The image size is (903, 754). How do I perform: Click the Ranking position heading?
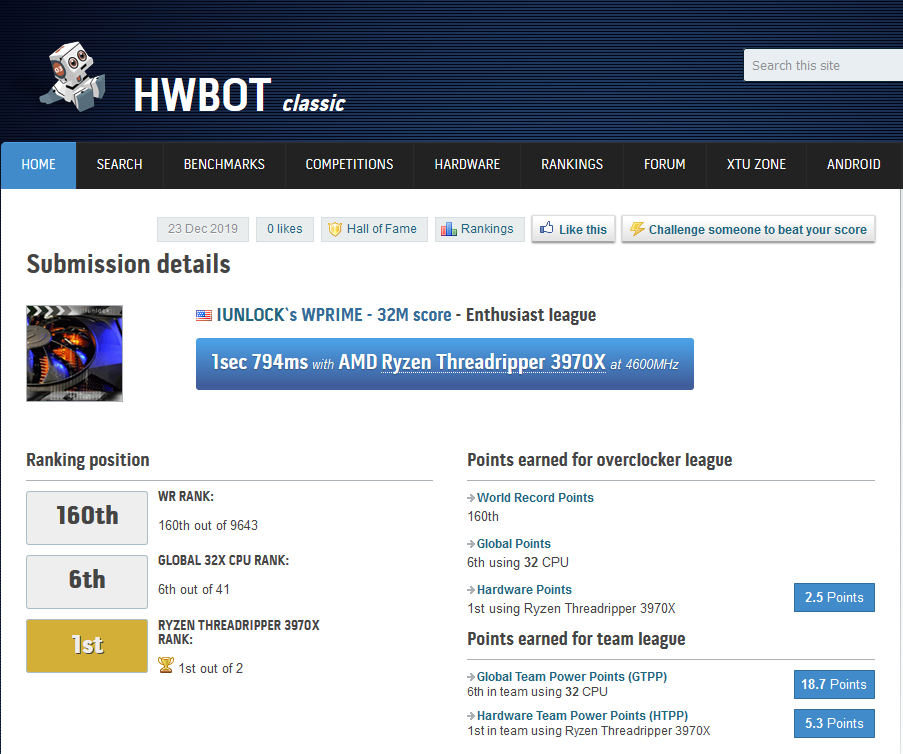(x=88, y=460)
